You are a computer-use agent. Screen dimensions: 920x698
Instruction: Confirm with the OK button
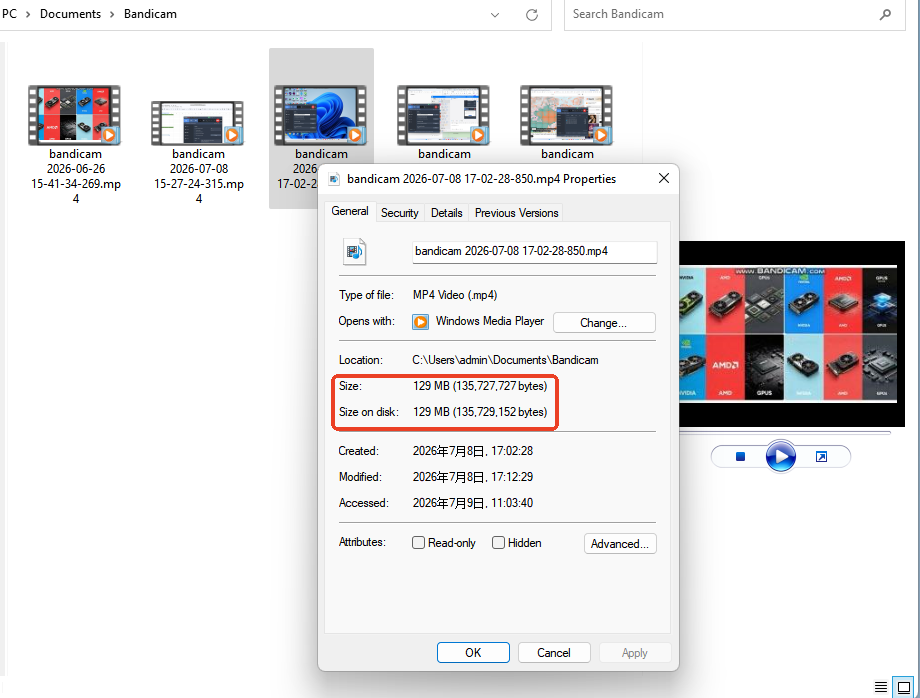(x=473, y=653)
